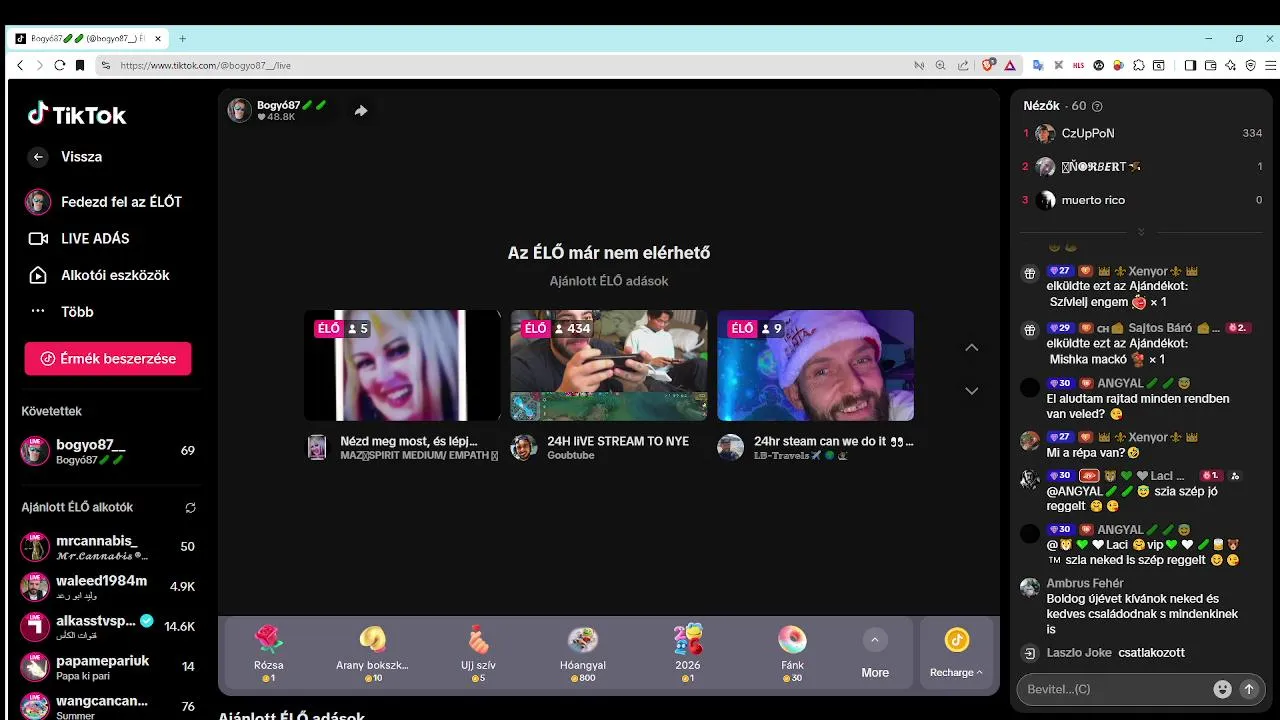Select 2026 gift
Image resolution: width=1280 pixels, height=720 pixels.
[688, 652]
